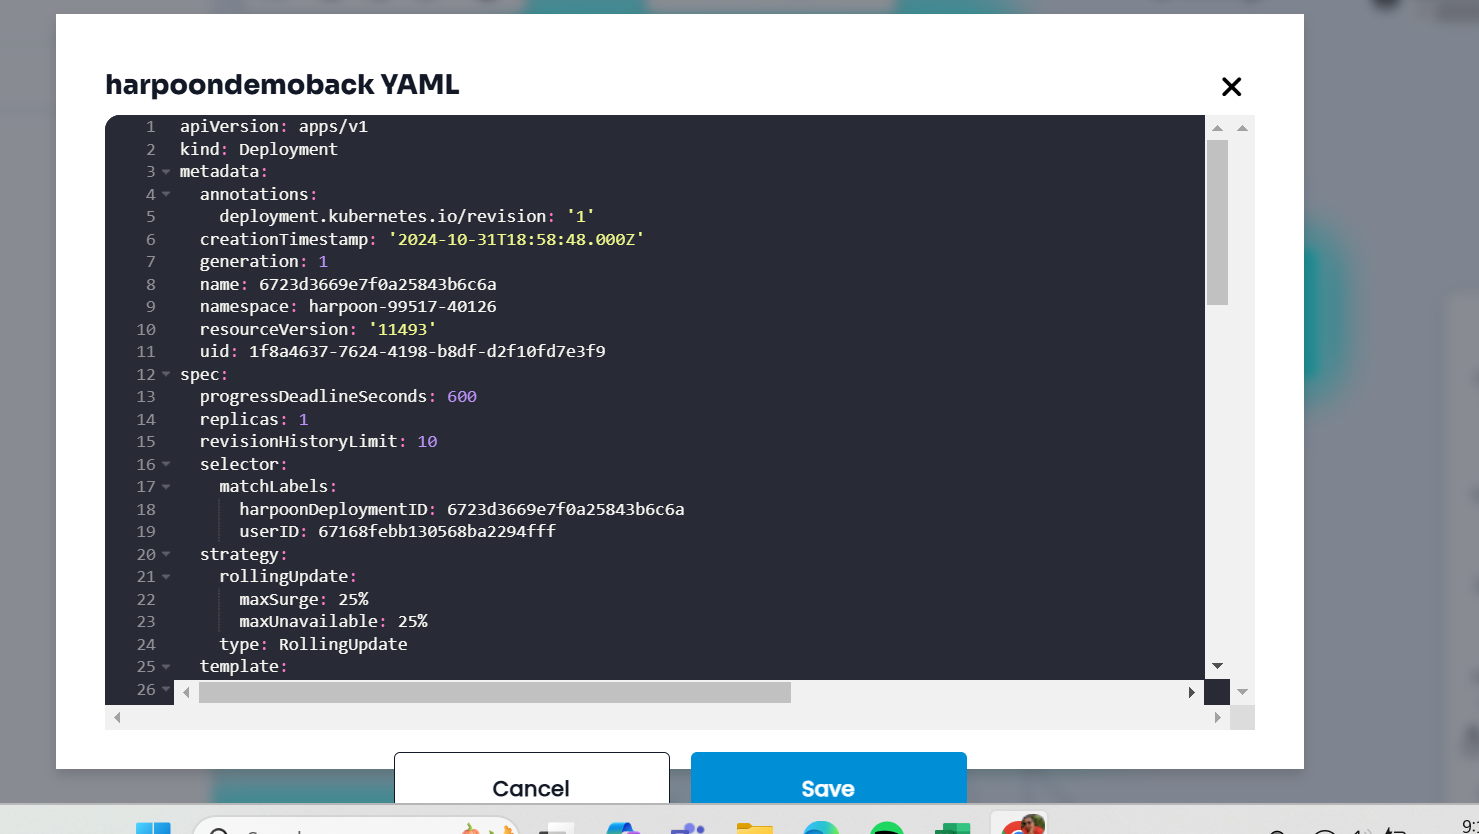Click the 'maxUnavailable: 25%' line
The width and height of the screenshot is (1479, 834).
pyautogui.click(x=333, y=622)
